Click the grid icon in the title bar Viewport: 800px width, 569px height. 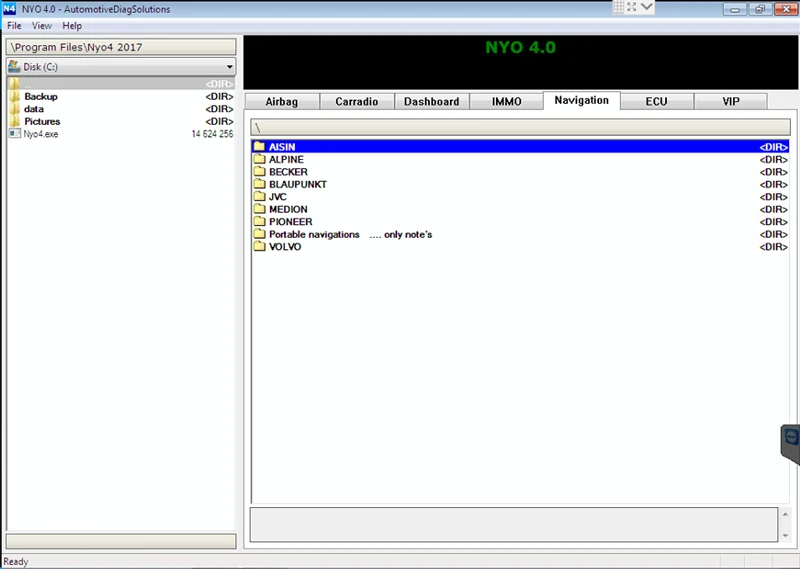tap(618, 7)
